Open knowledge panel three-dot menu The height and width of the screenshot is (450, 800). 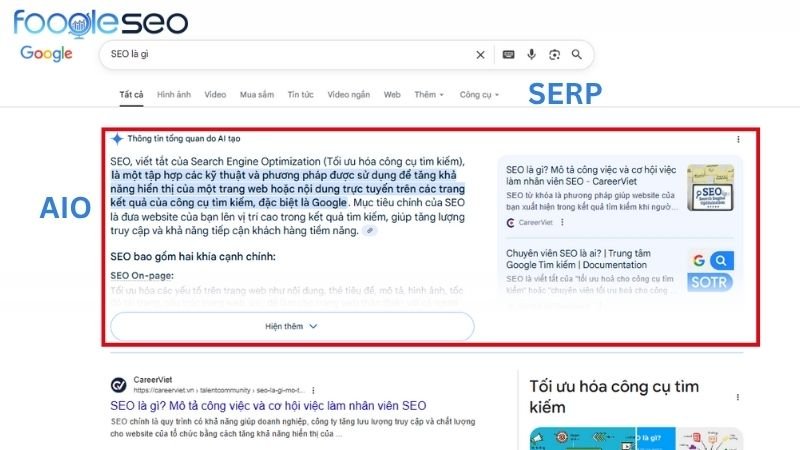click(738, 397)
